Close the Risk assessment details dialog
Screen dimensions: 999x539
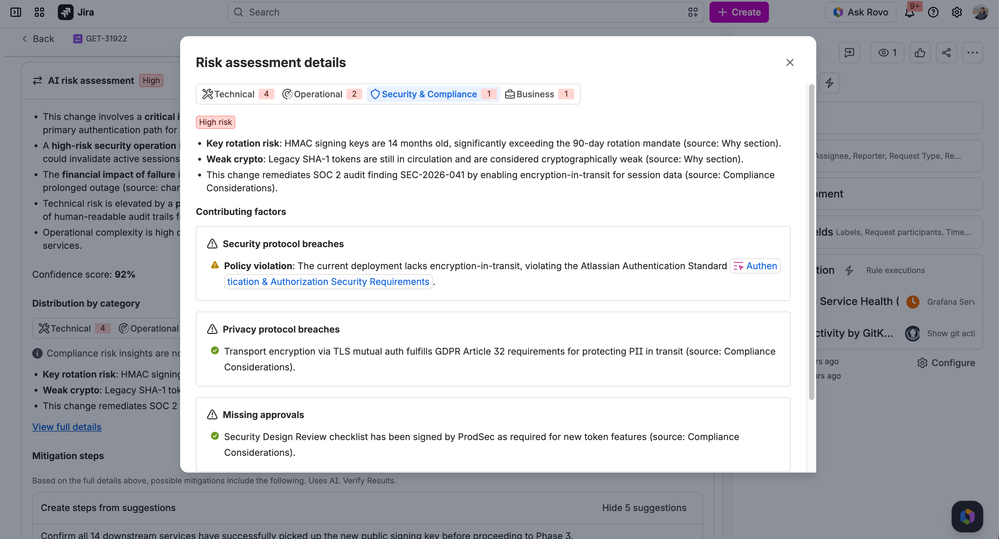point(790,62)
